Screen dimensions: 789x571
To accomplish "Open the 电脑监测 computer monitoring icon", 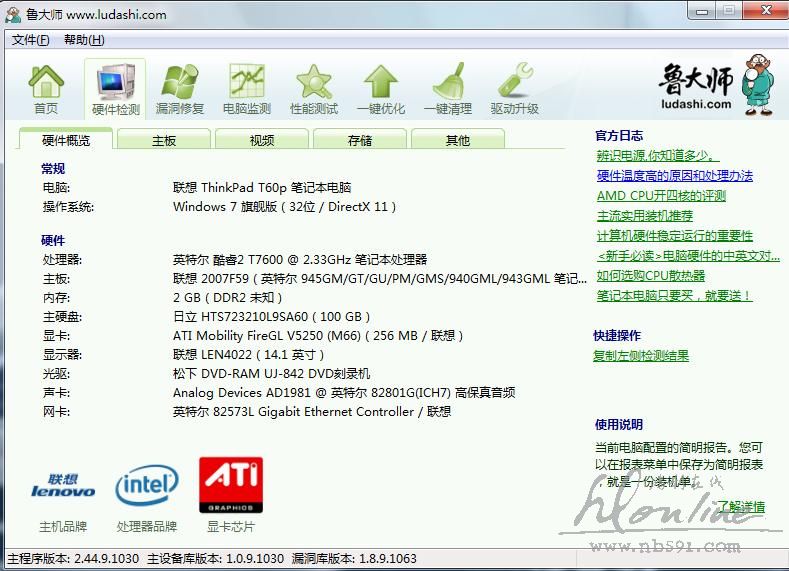I will (x=246, y=88).
